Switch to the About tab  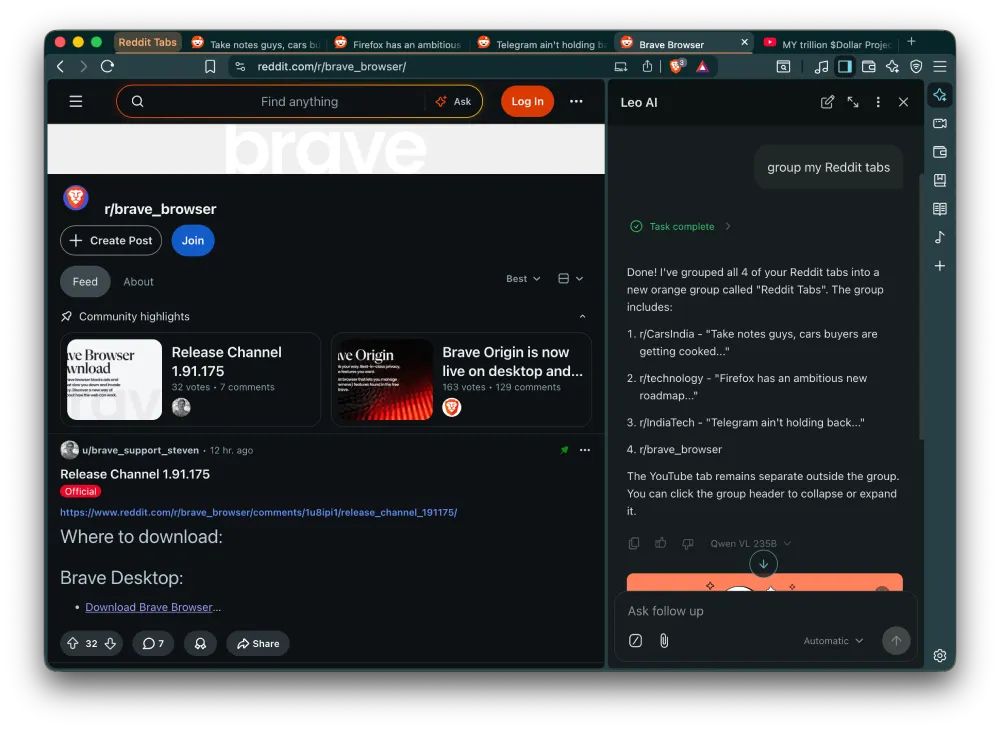(x=138, y=282)
